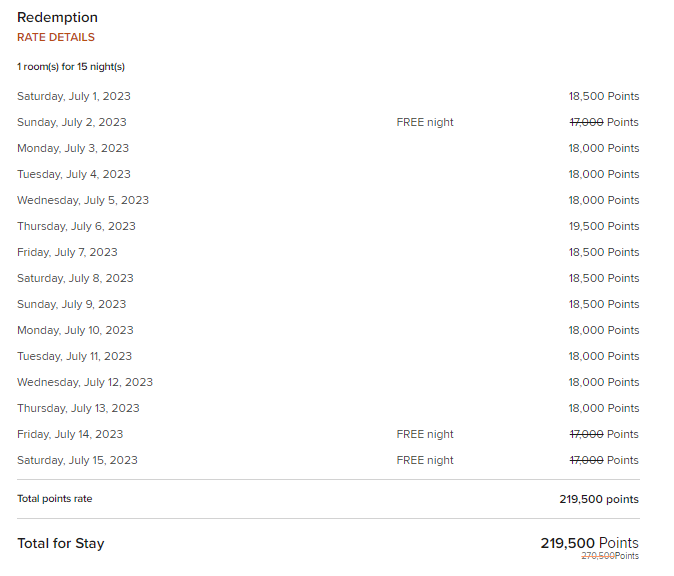Viewport: 674px width, 576px height.
Task: Click the crossed-out 270,500 Points total
Action: (610, 556)
